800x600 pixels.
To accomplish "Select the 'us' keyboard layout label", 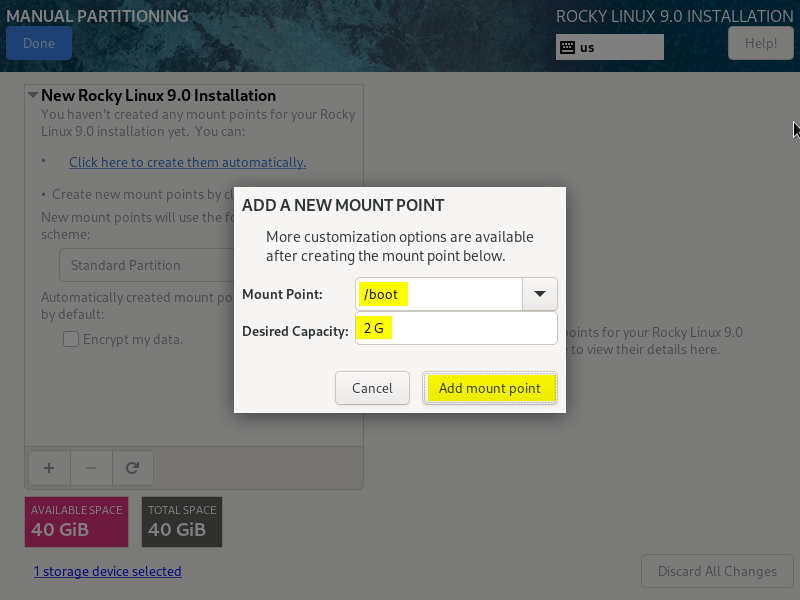I will point(588,47).
